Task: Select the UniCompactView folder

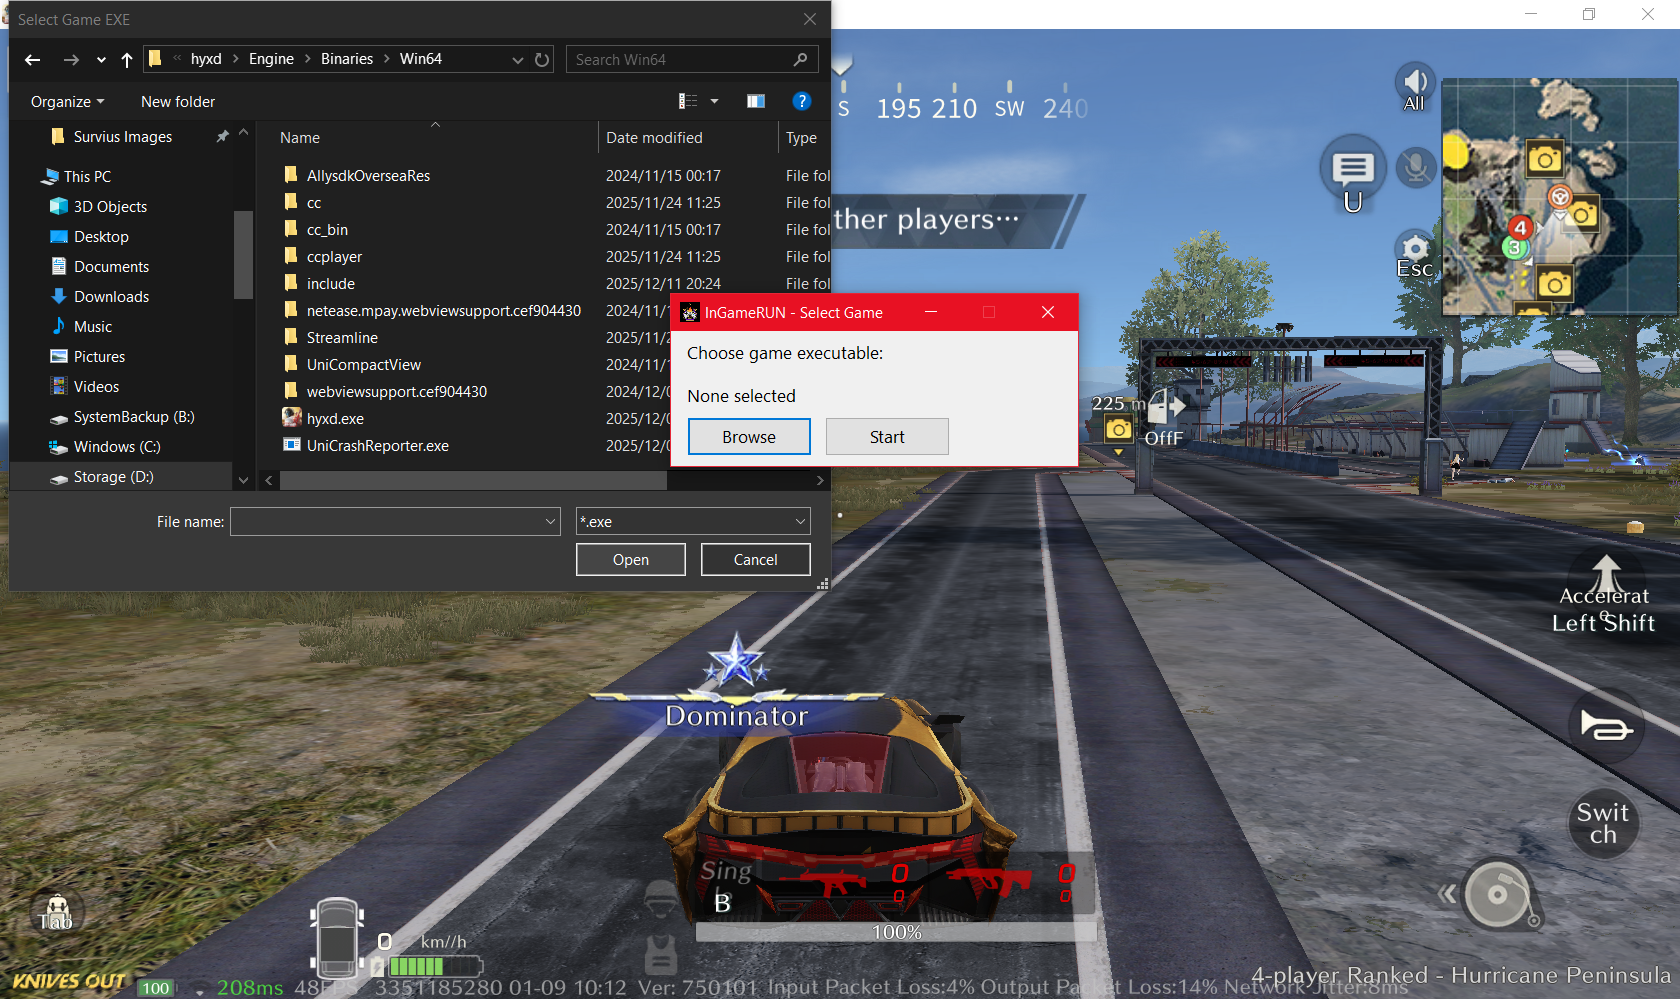Action: coord(363,365)
